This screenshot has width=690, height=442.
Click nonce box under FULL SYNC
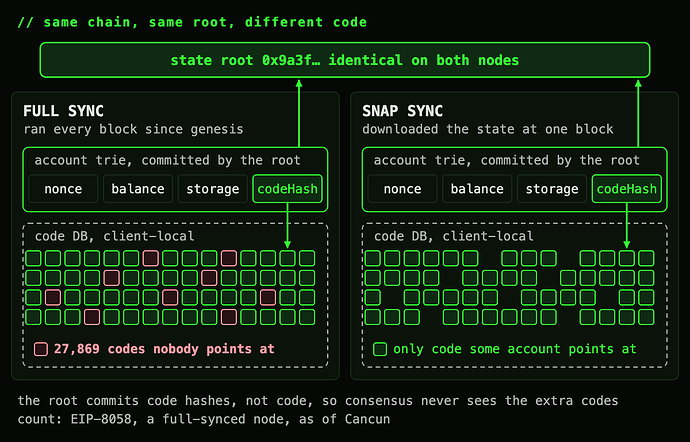63,189
